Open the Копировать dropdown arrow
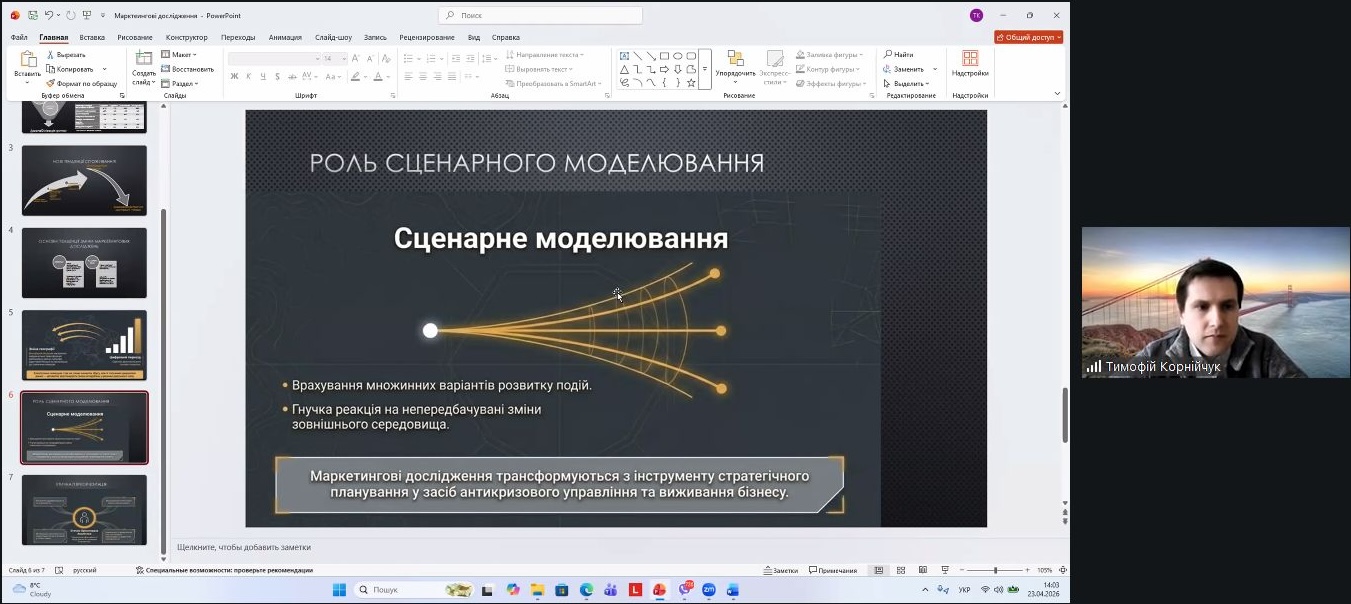The image size is (1351, 604). [x=104, y=69]
